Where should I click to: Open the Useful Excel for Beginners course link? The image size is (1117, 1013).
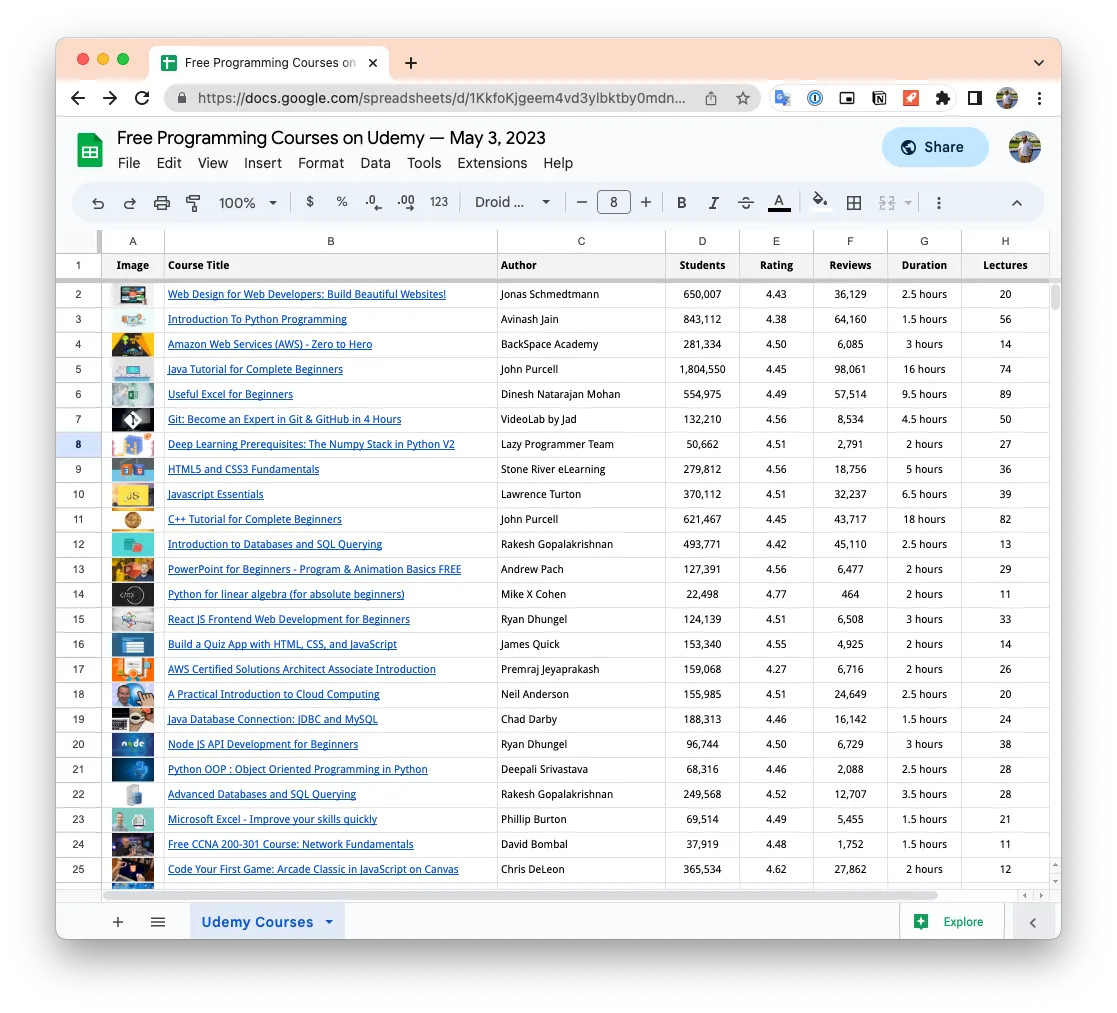[x=230, y=394]
